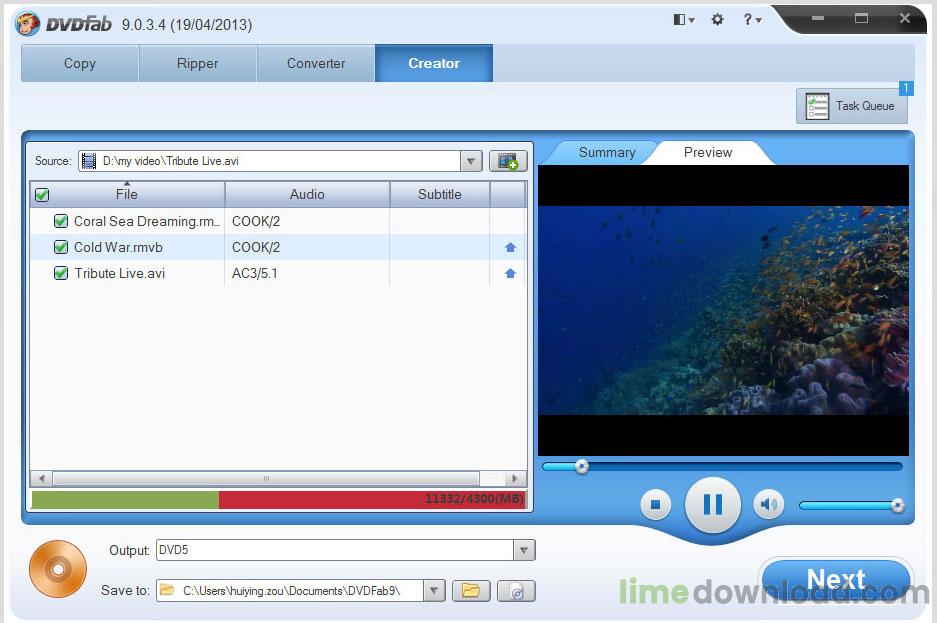The width and height of the screenshot is (937, 623).
Task: Mute the preview volume speaker
Action: 768,505
